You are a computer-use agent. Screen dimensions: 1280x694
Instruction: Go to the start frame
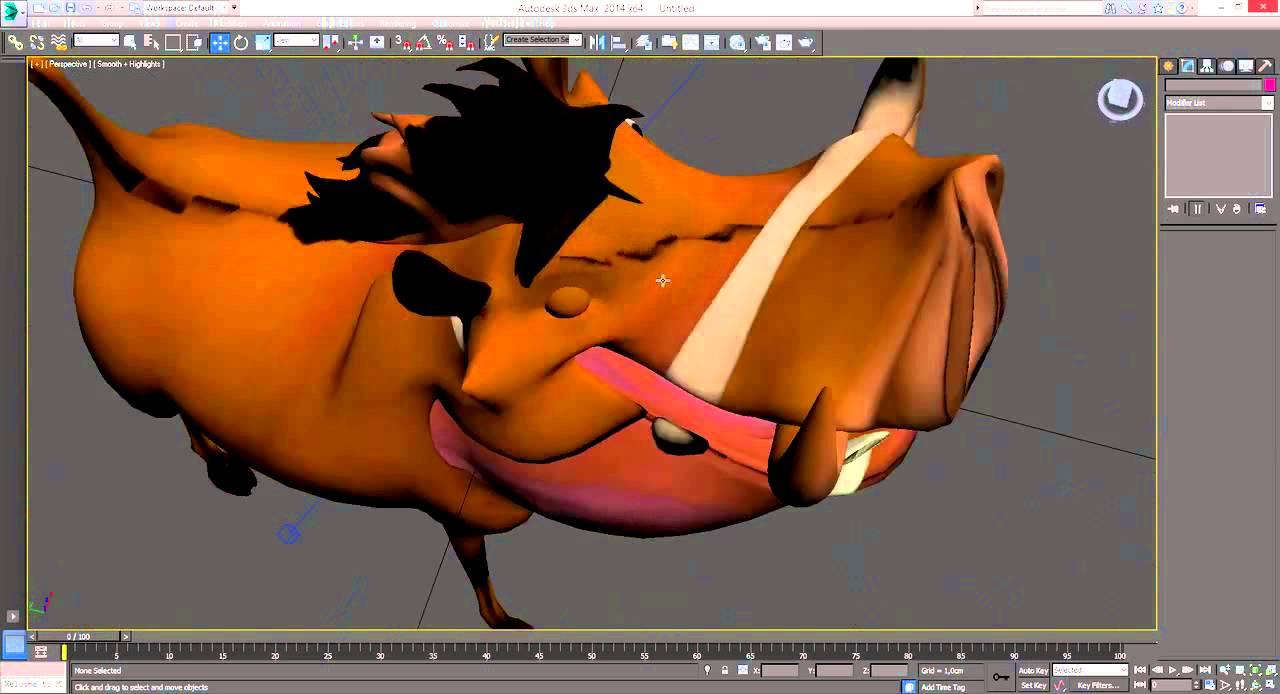pos(1139,670)
